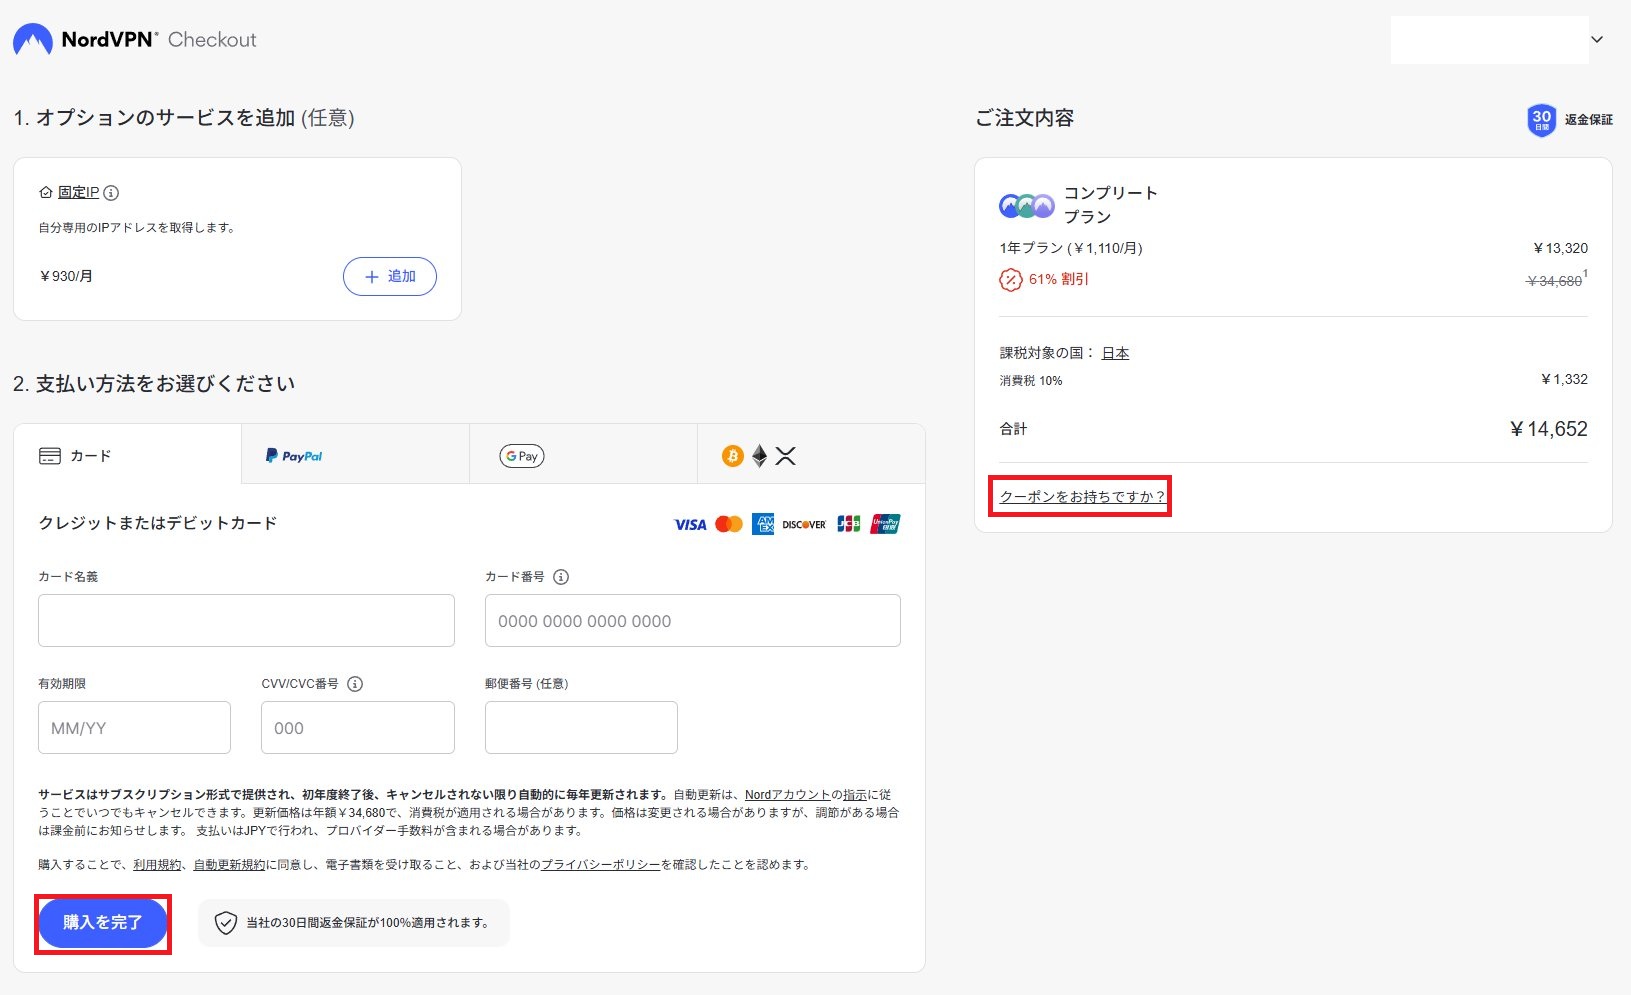Click the JCB card logo
Viewport: 1631px width, 995px height.
coord(848,525)
